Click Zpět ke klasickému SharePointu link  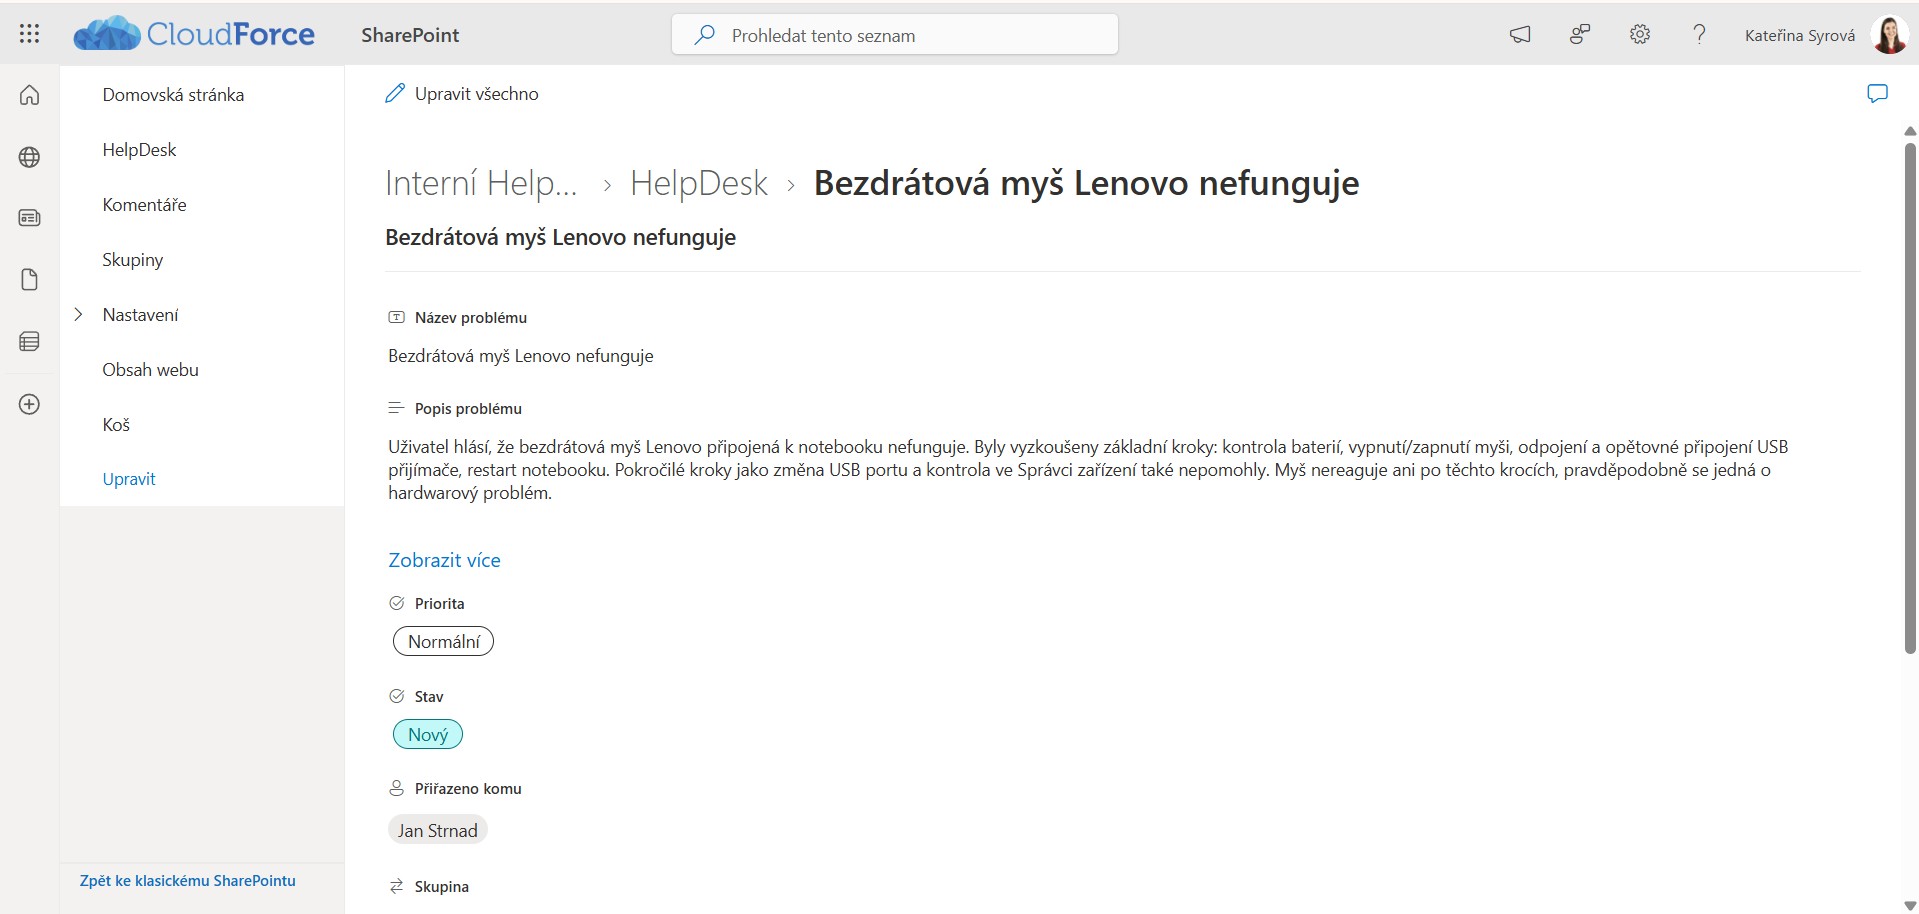point(187,881)
